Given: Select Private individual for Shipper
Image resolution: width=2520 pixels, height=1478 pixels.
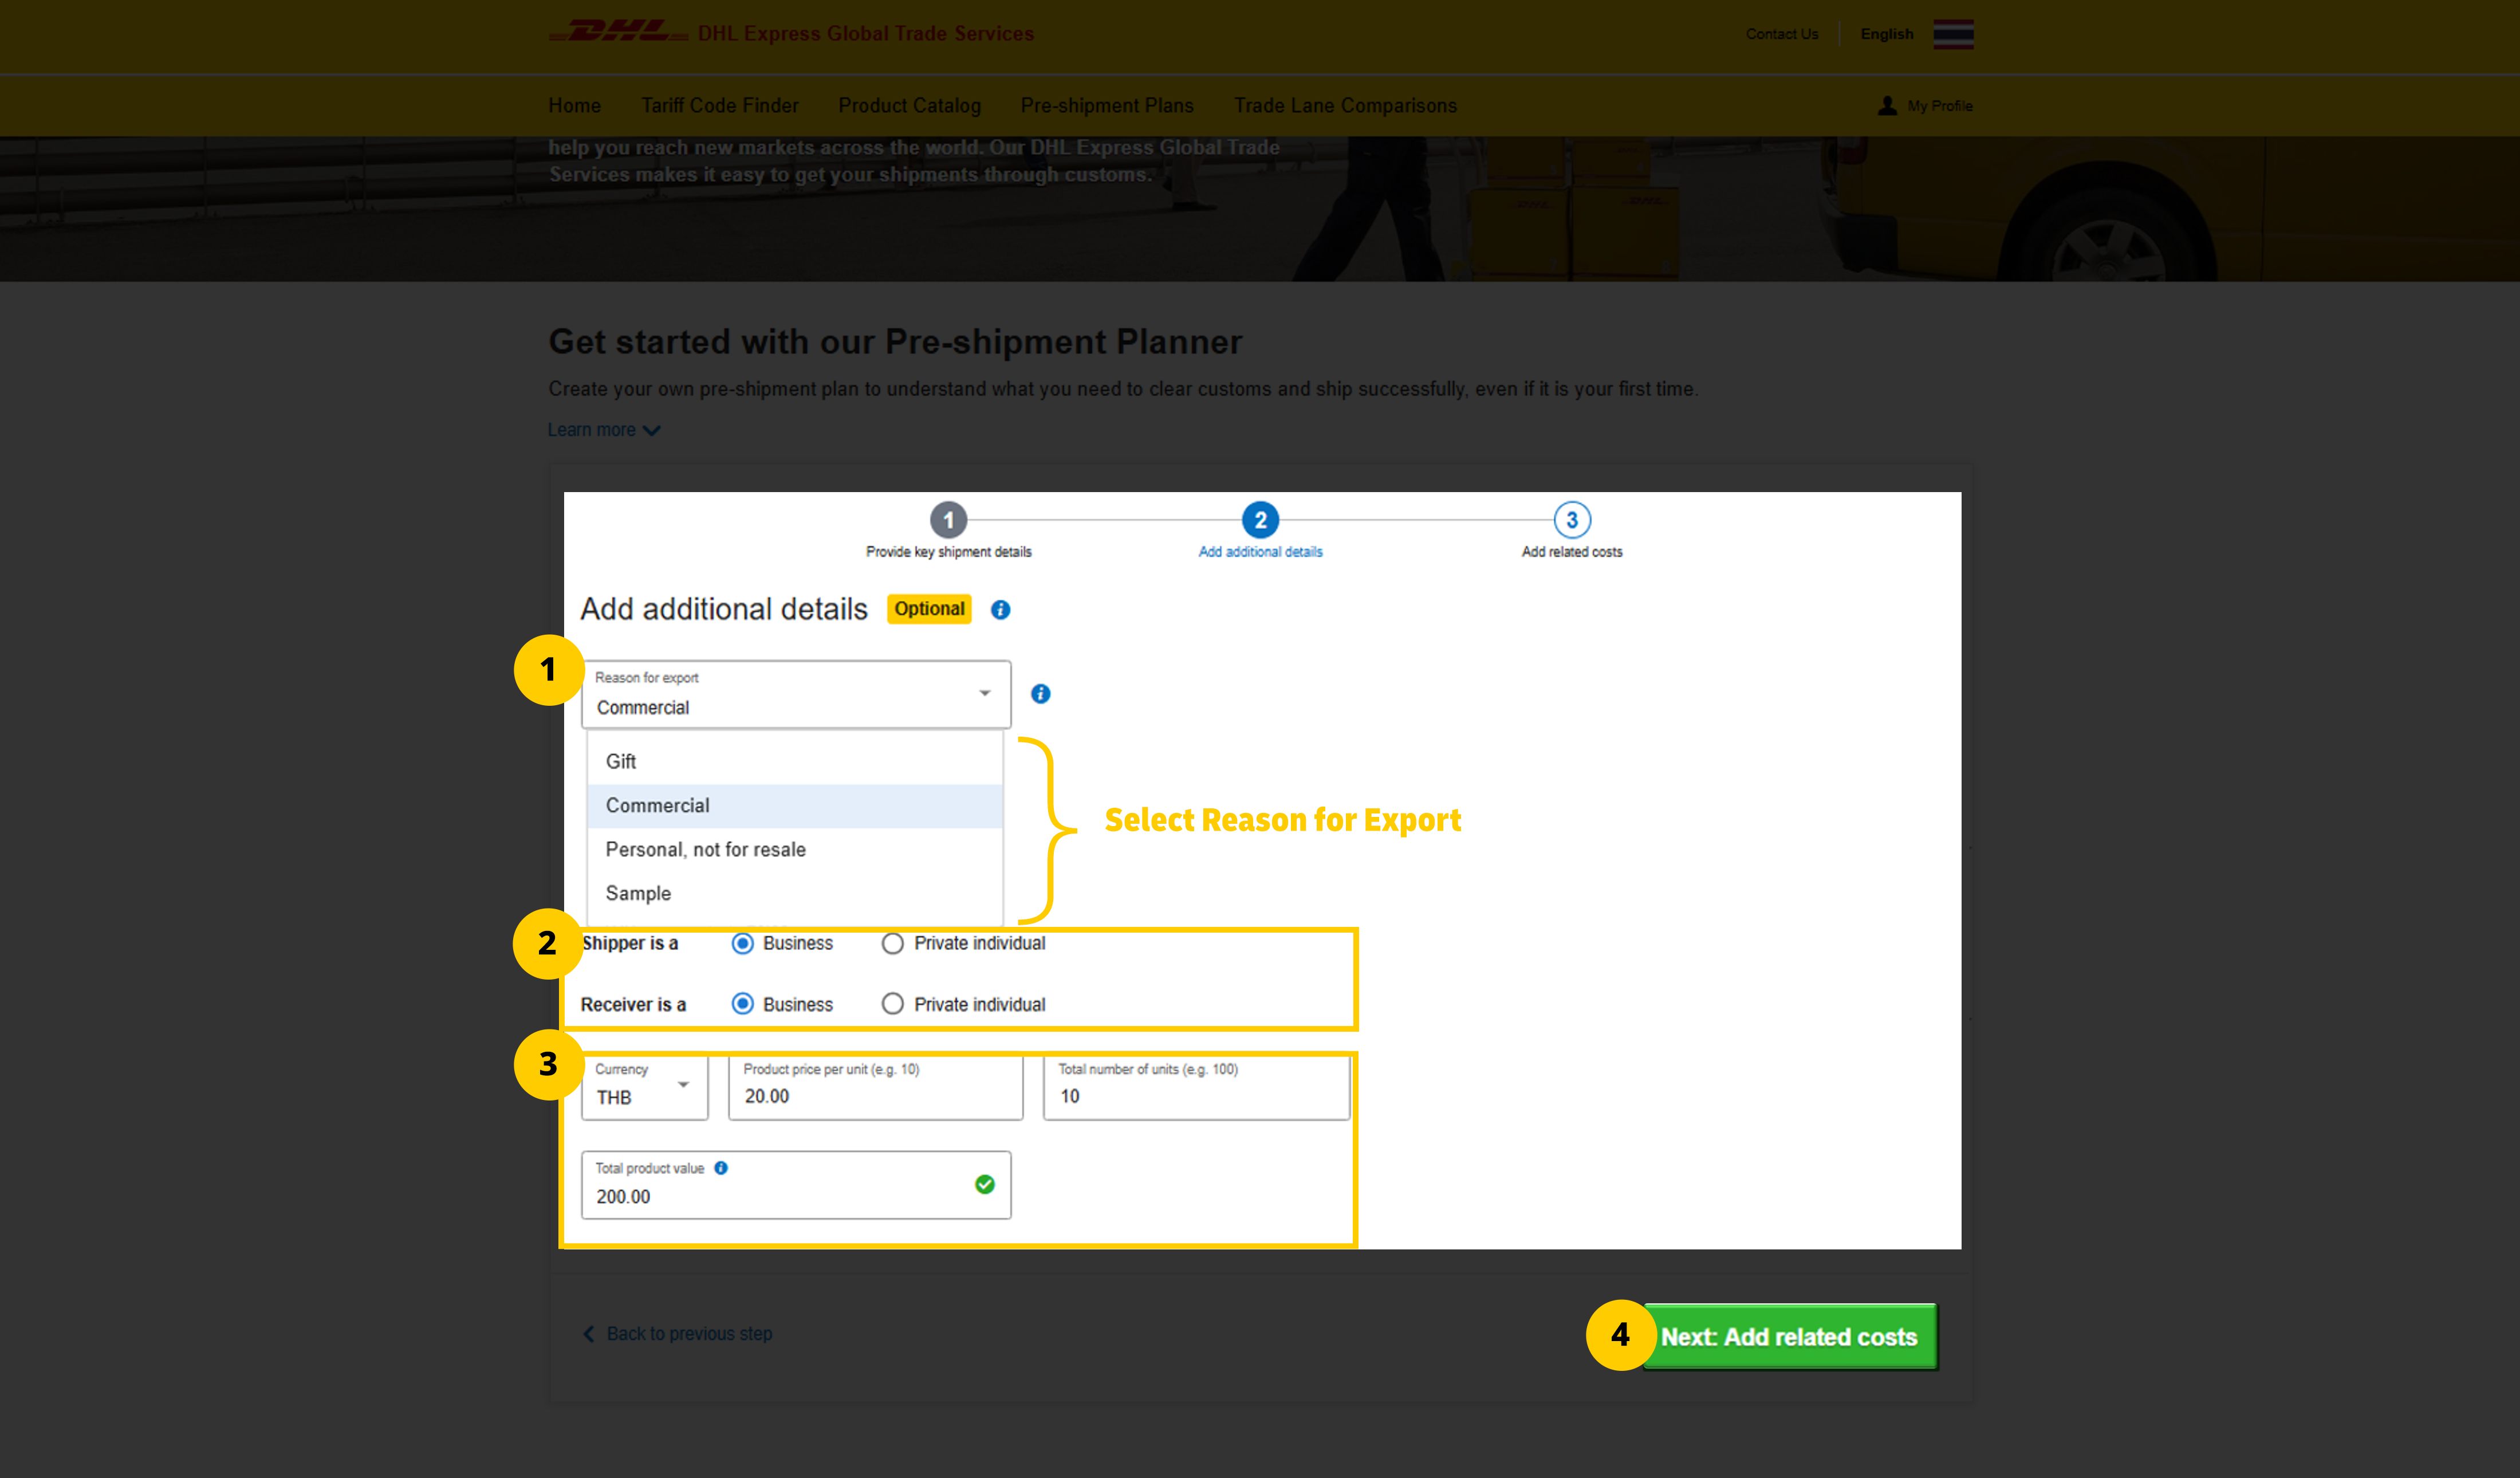Looking at the screenshot, I should click(891, 943).
